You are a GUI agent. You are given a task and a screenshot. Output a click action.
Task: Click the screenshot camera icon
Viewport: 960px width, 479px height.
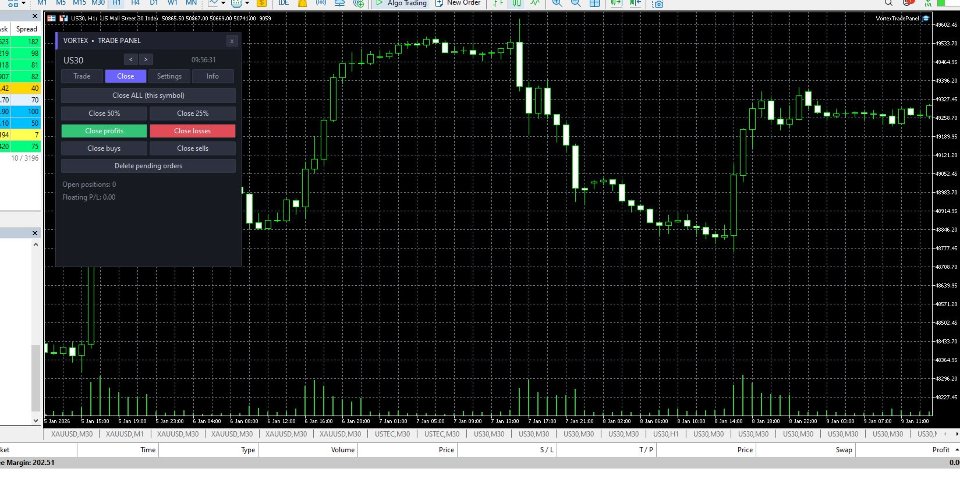[658, 4]
